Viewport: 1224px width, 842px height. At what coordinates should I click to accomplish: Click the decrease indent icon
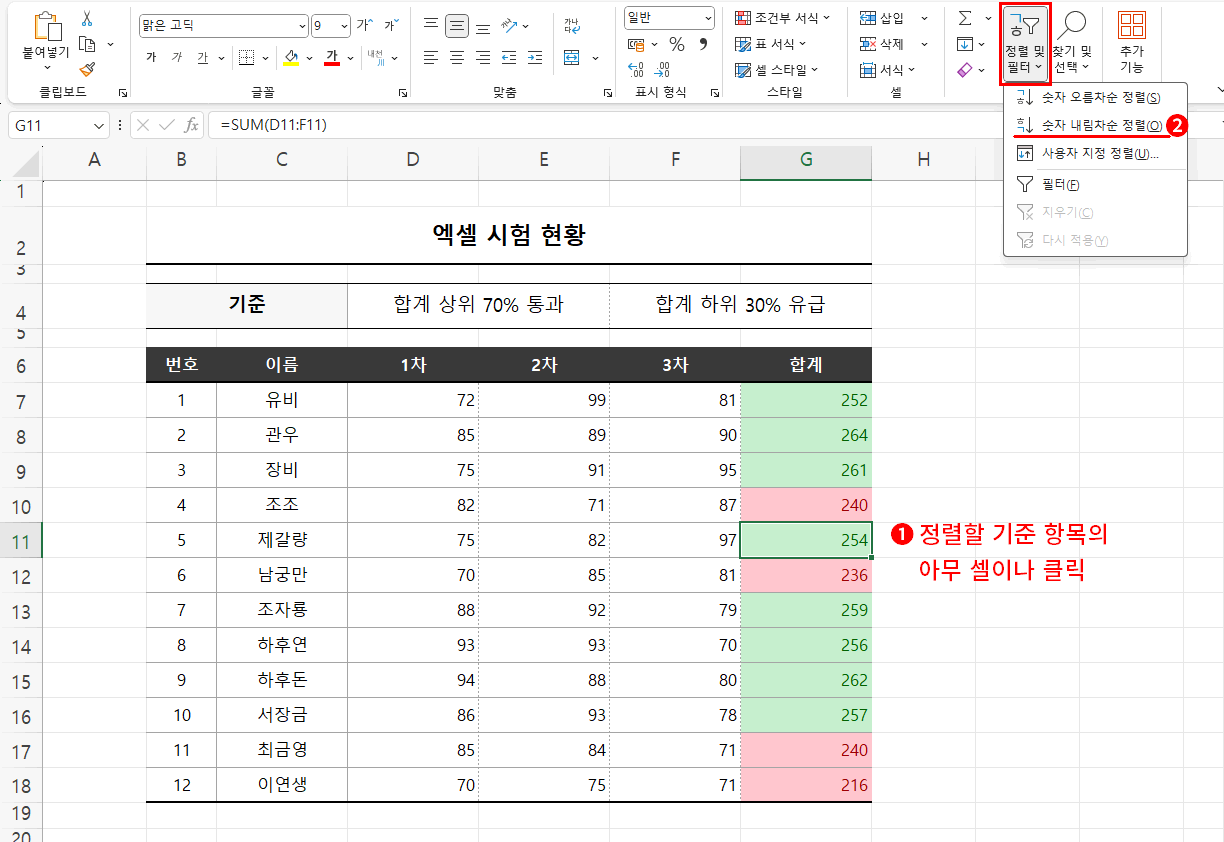pyautogui.click(x=510, y=58)
